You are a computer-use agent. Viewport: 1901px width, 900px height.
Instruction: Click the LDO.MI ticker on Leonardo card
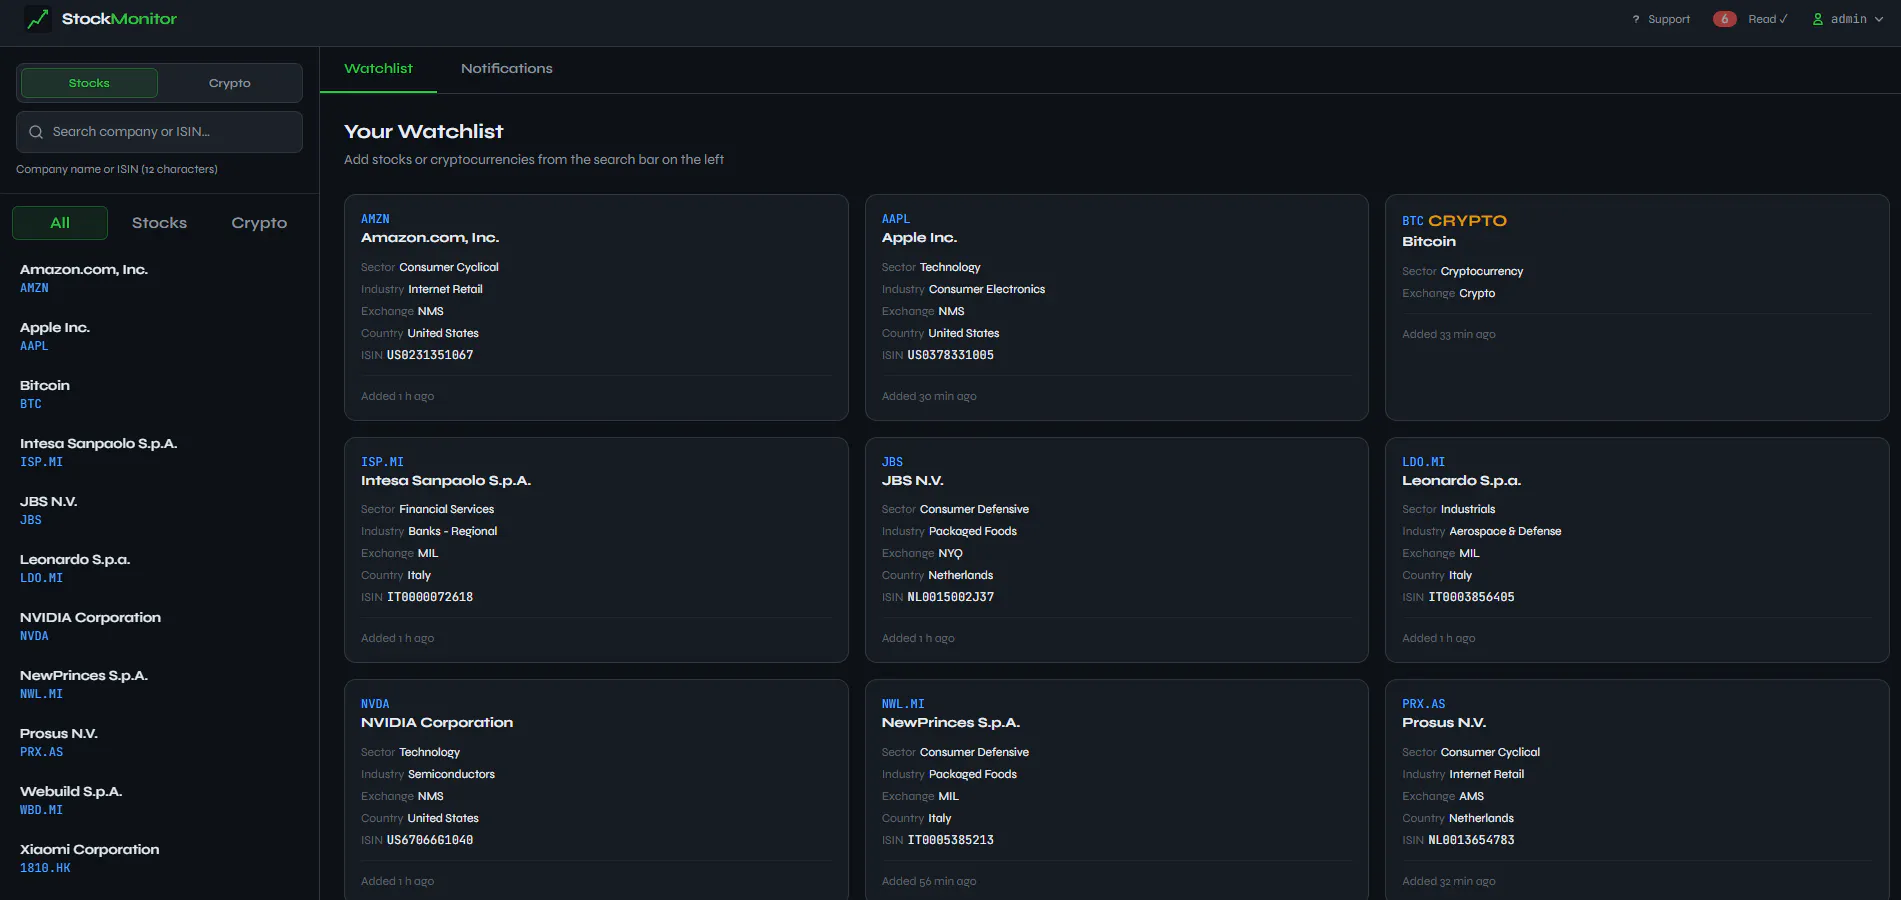click(x=1423, y=462)
